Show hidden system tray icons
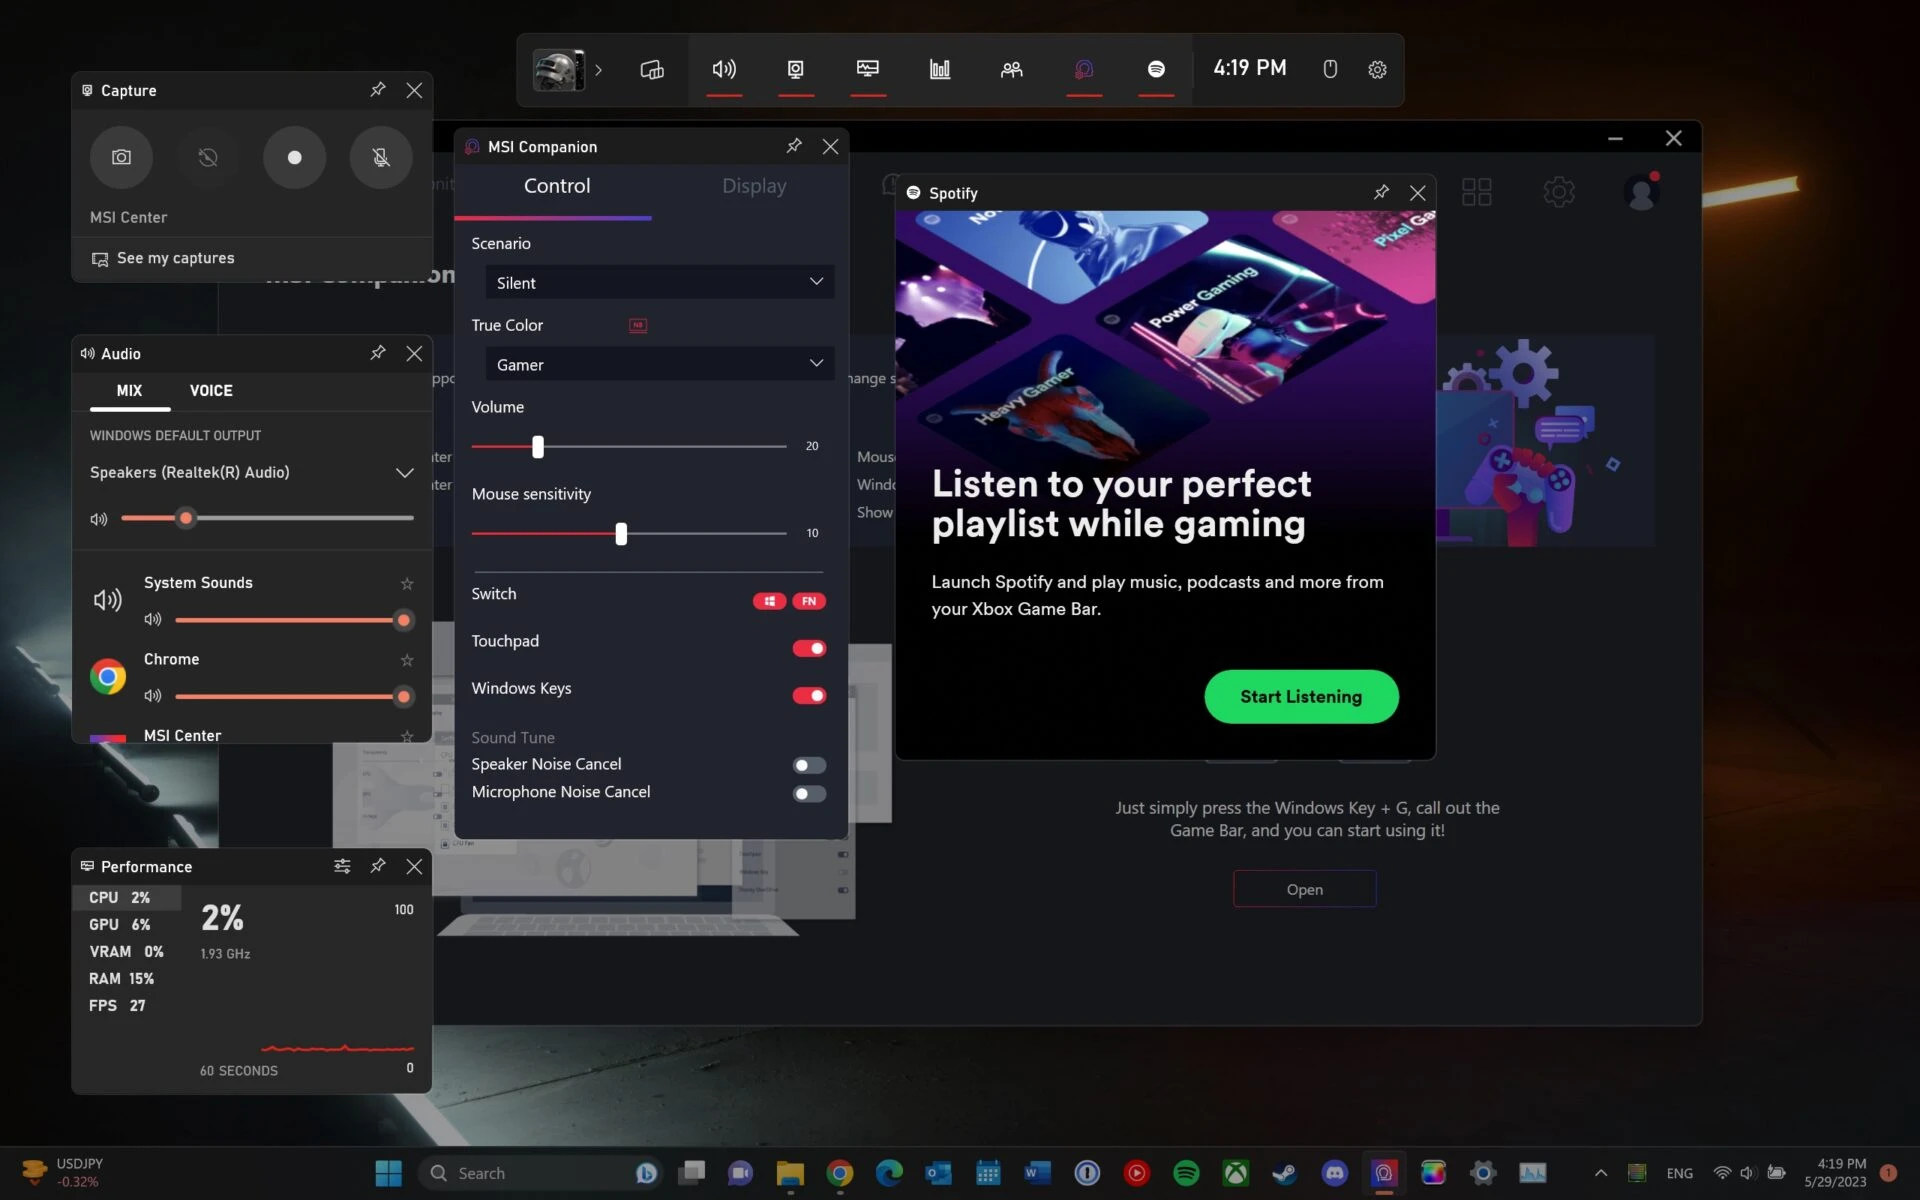Image resolution: width=1920 pixels, height=1200 pixels. [1601, 1173]
